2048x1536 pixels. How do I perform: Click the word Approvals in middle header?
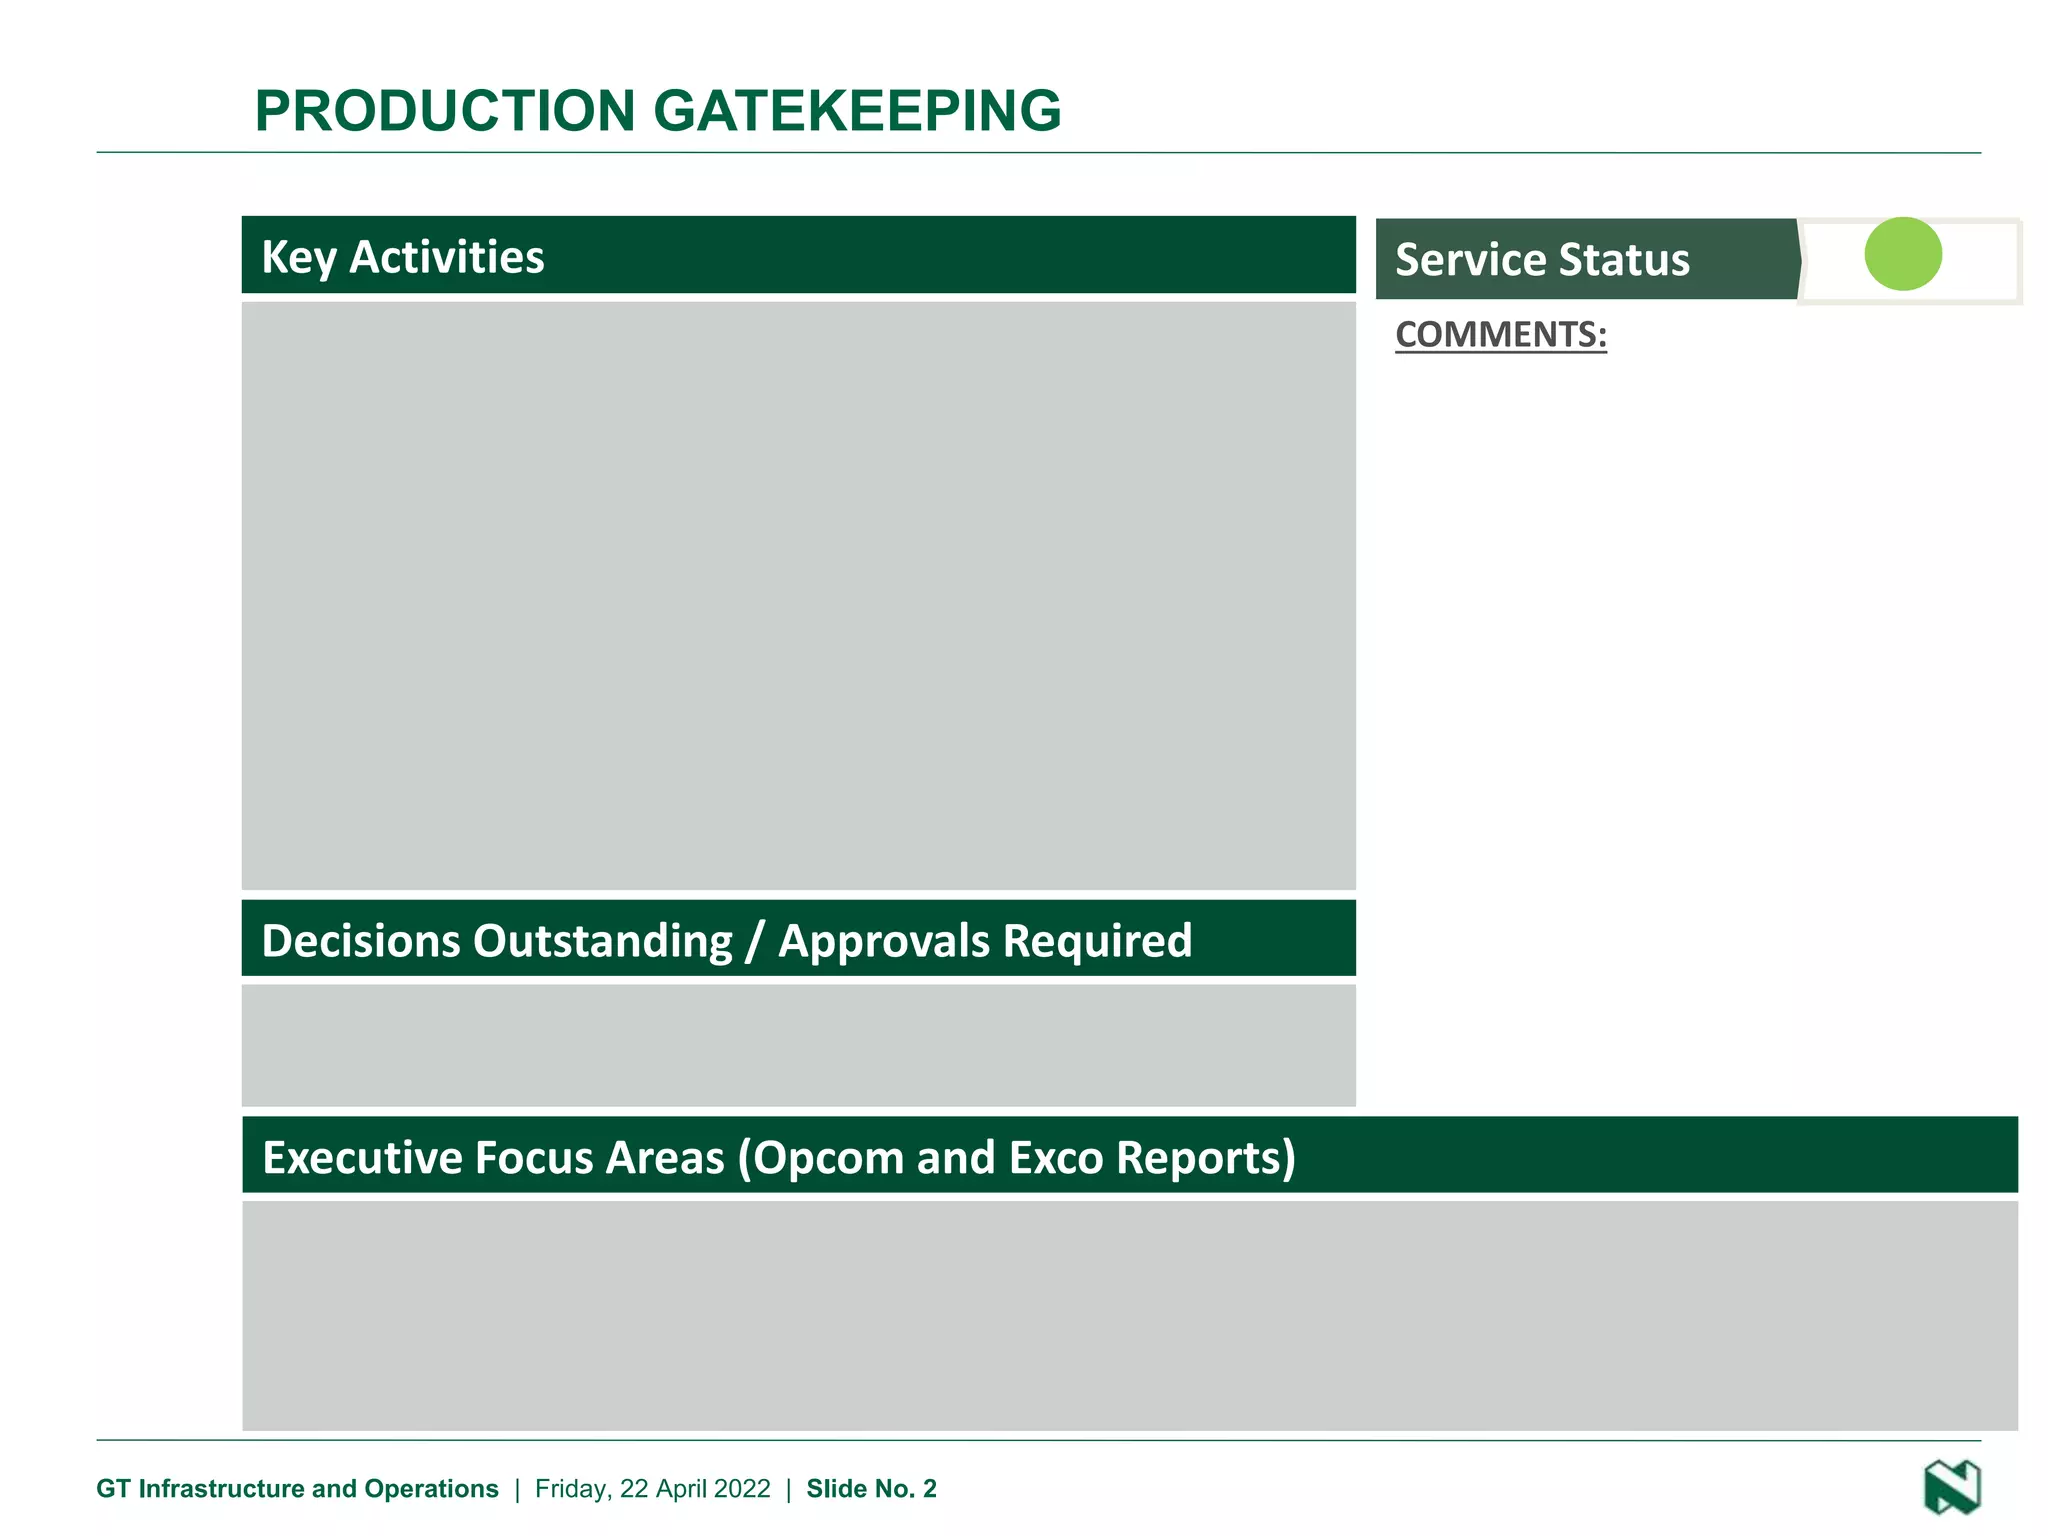coord(884,941)
